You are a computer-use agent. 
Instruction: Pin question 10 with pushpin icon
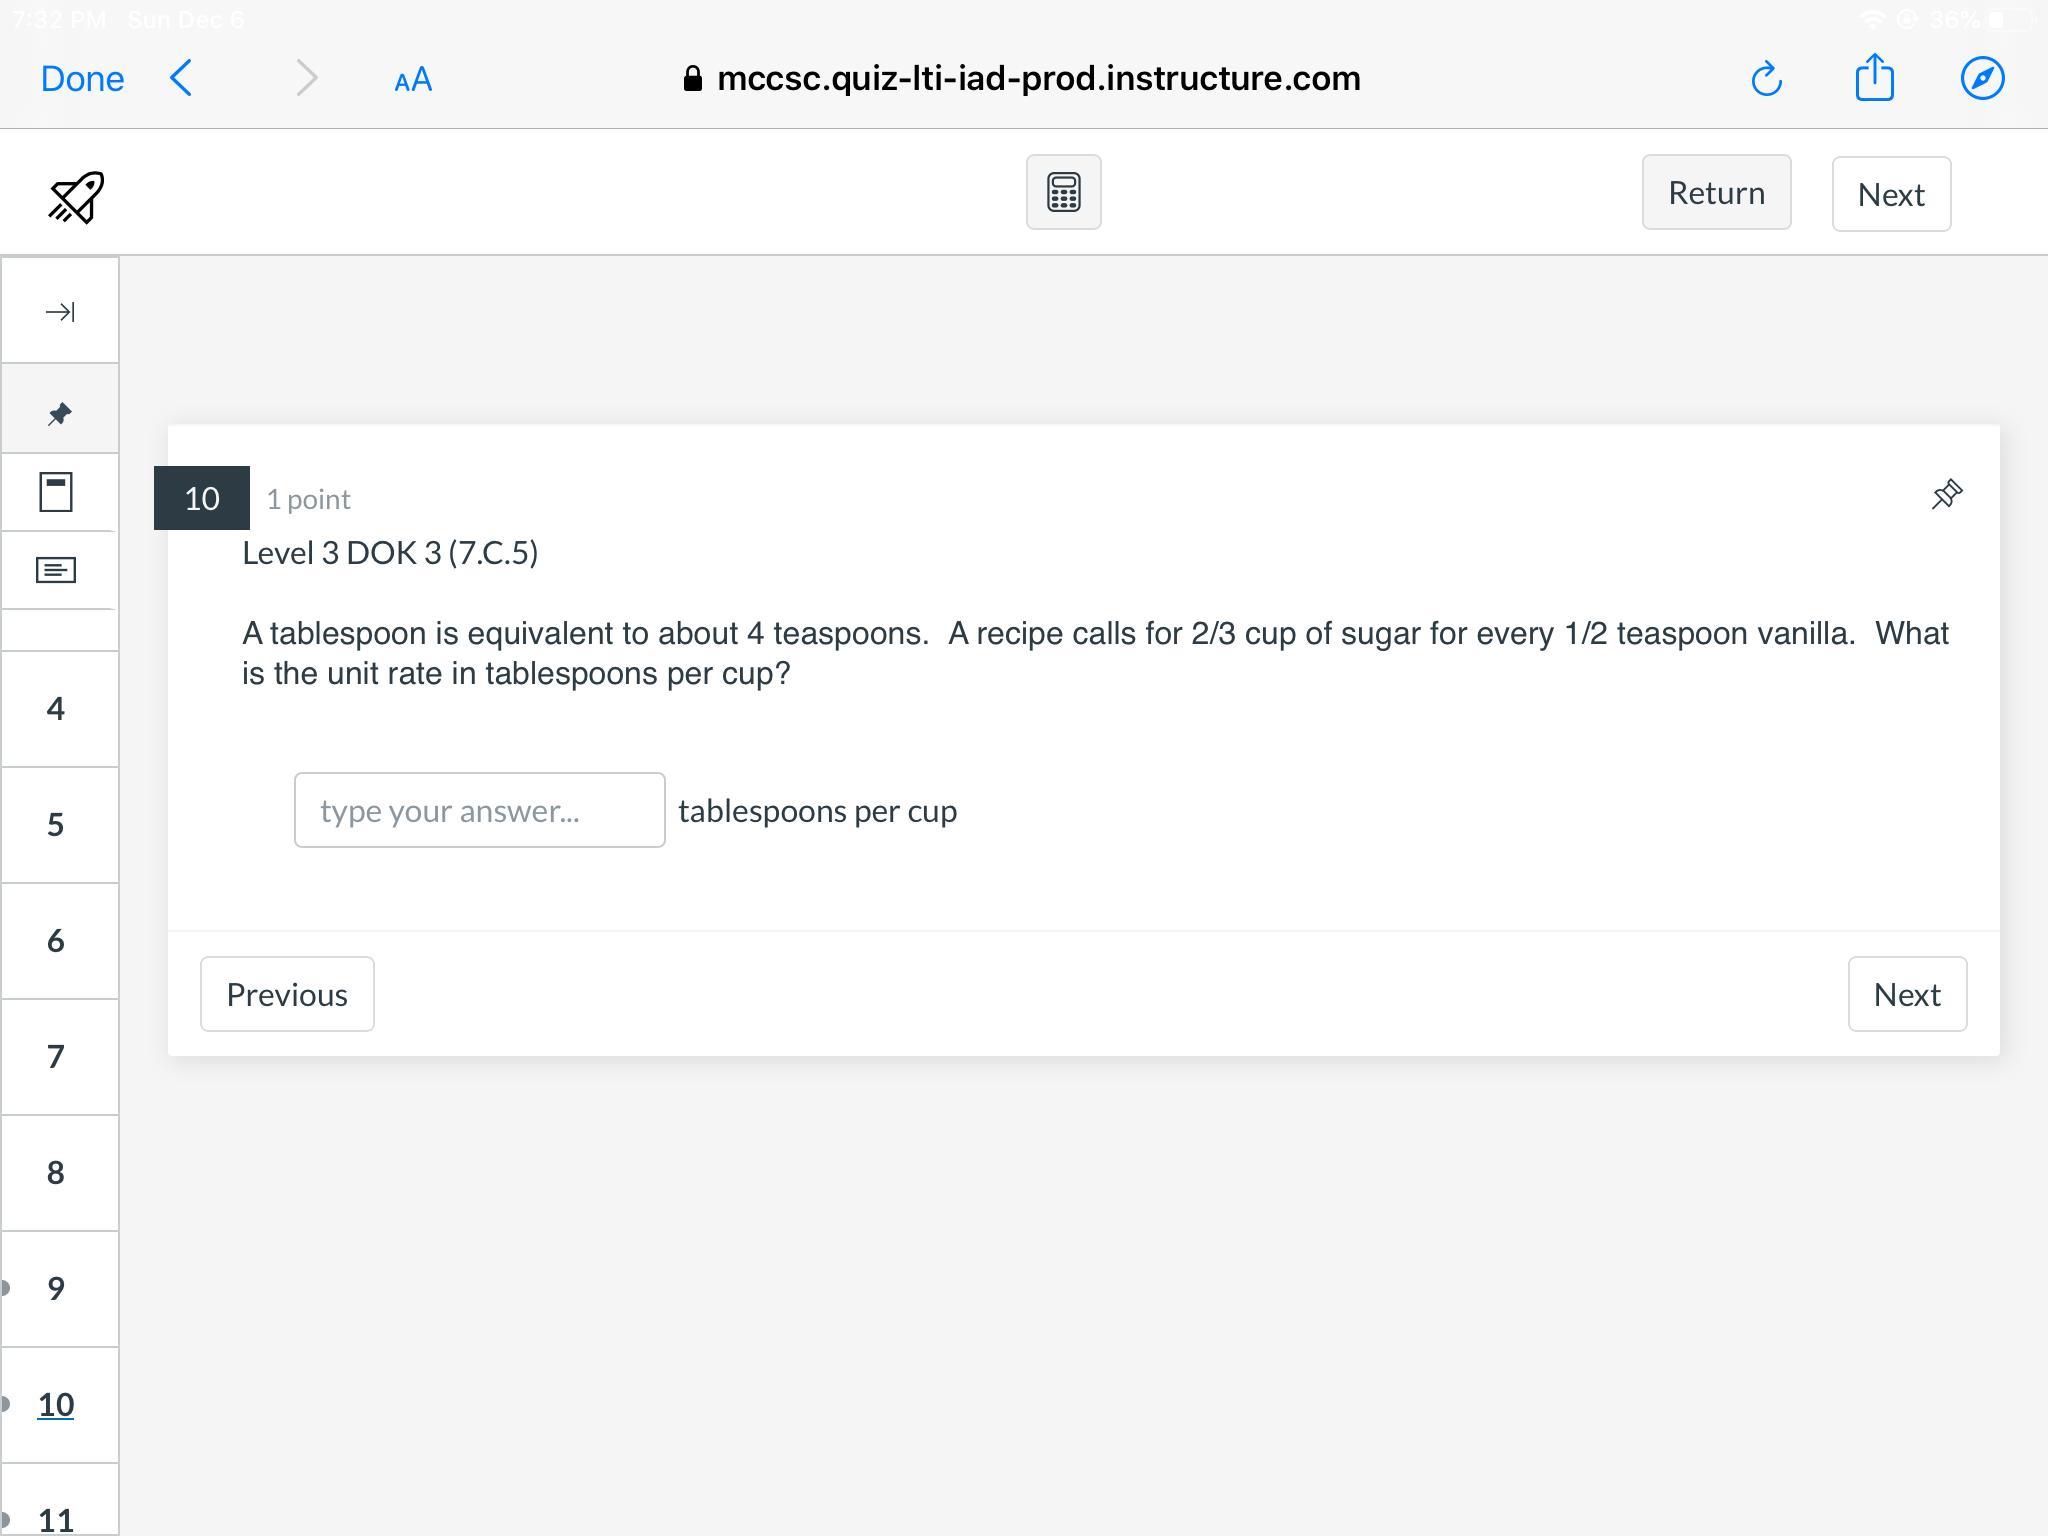1946,494
